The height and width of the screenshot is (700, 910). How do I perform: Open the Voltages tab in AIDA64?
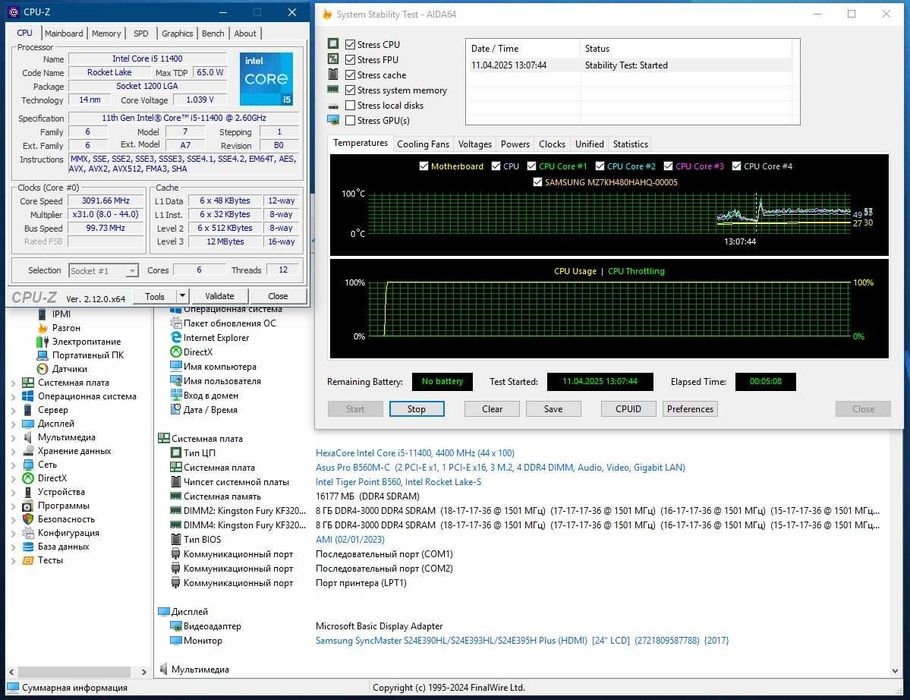475,144
